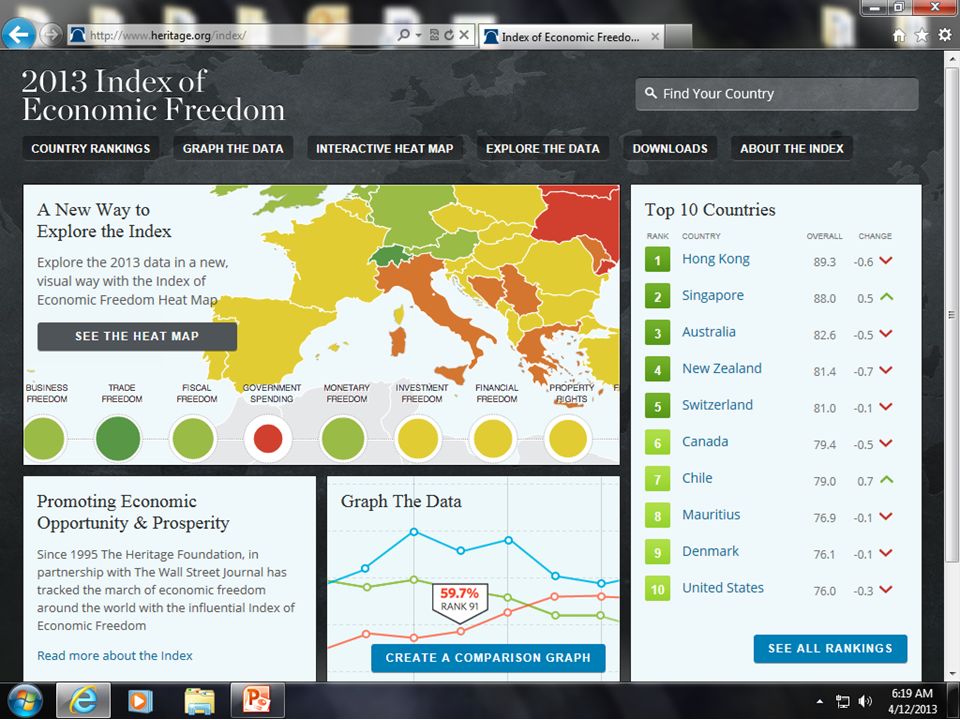This screenshot has height=720, width=960.
Task: Launch Windows Media Player from taskbar
Action: [x=140, y=702]
